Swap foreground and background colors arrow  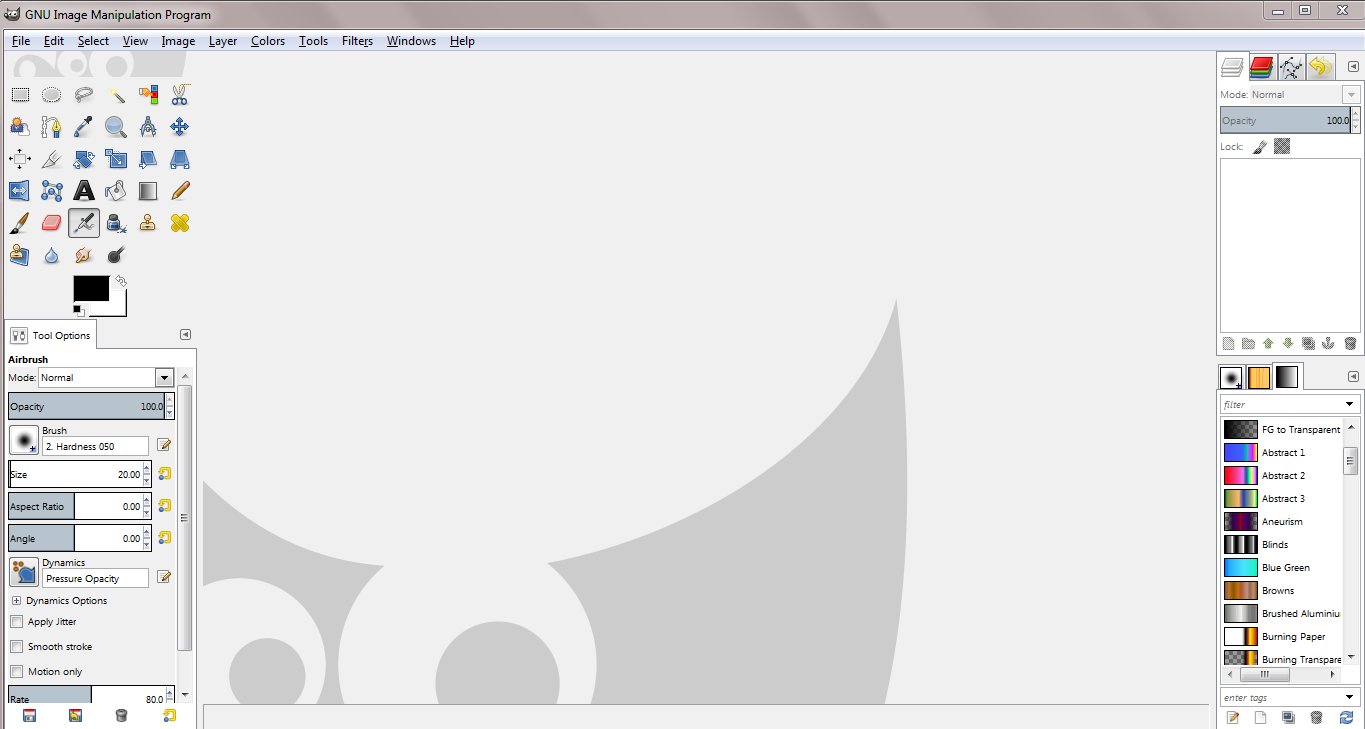coord(121,281)
